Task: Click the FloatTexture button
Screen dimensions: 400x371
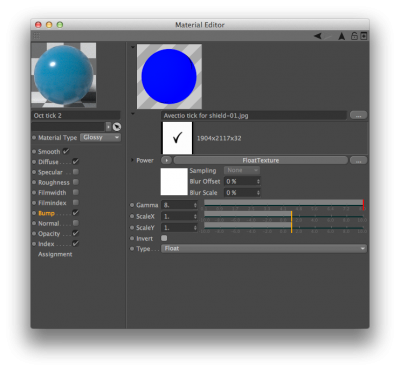Action: (x=261, y=160)
